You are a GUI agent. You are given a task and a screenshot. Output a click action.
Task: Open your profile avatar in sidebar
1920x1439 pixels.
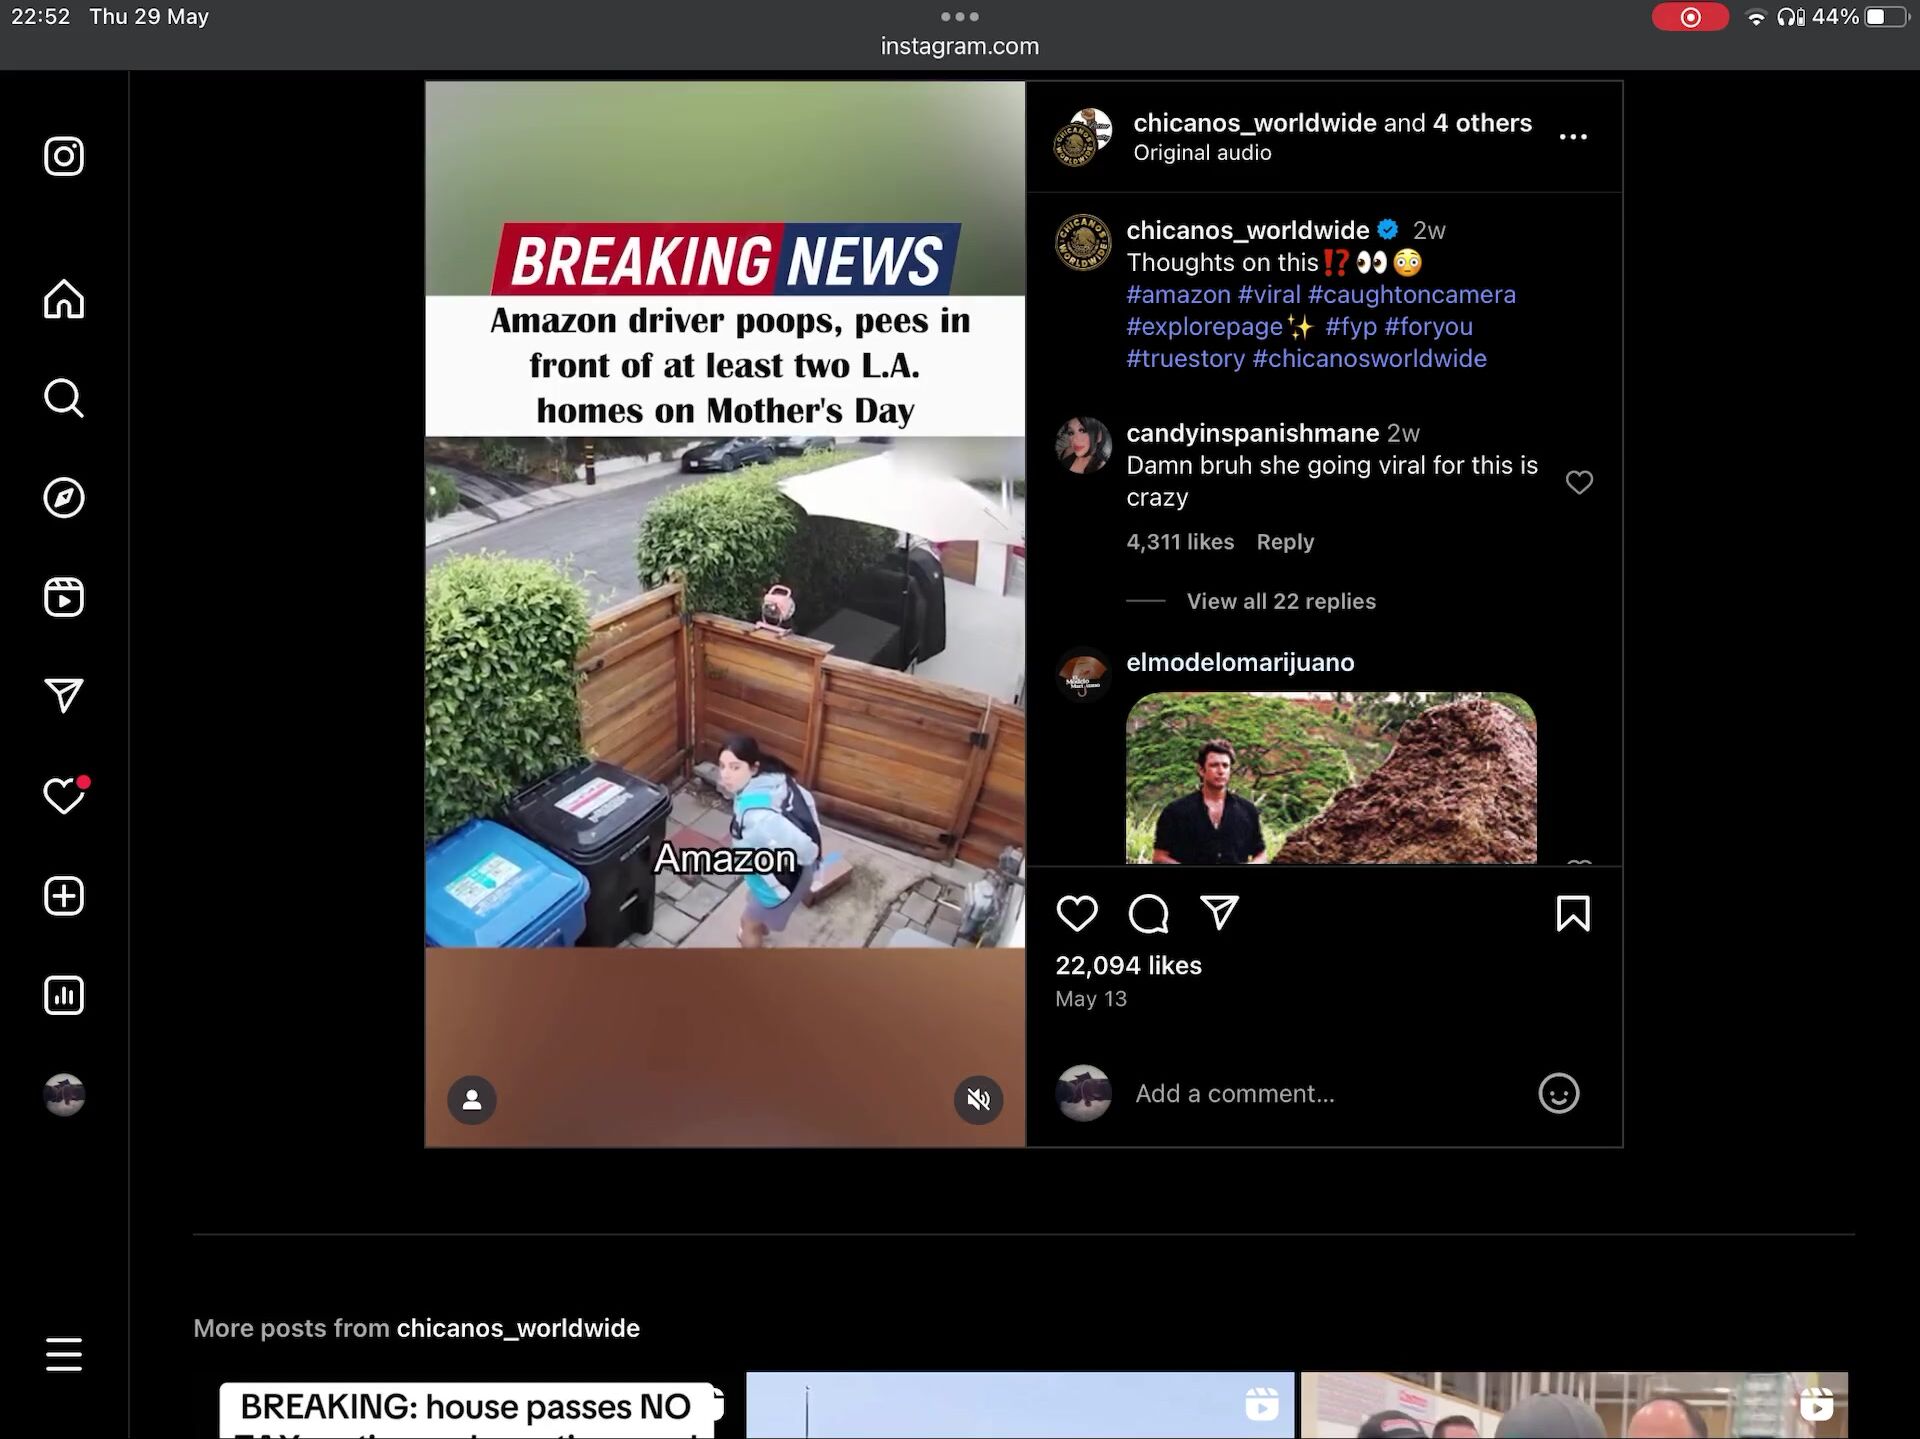(64, 1095)
